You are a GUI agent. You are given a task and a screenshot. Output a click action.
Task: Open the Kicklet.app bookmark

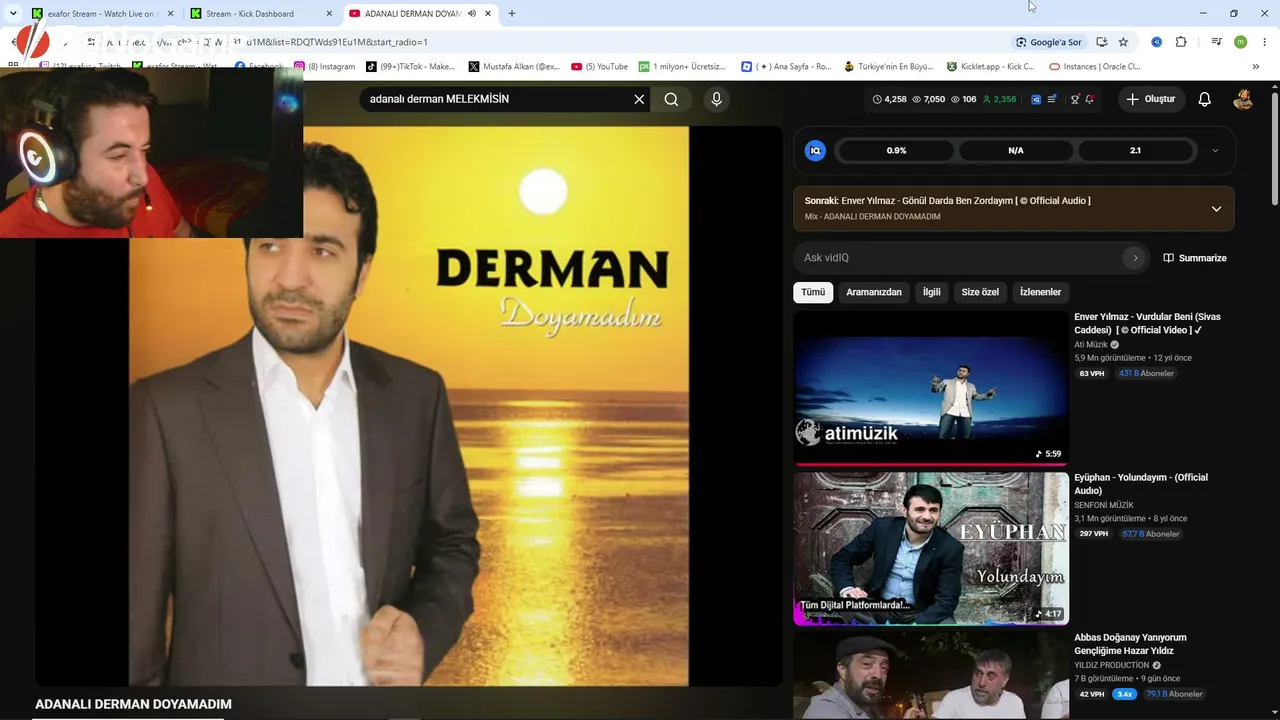tap(990, 67)
